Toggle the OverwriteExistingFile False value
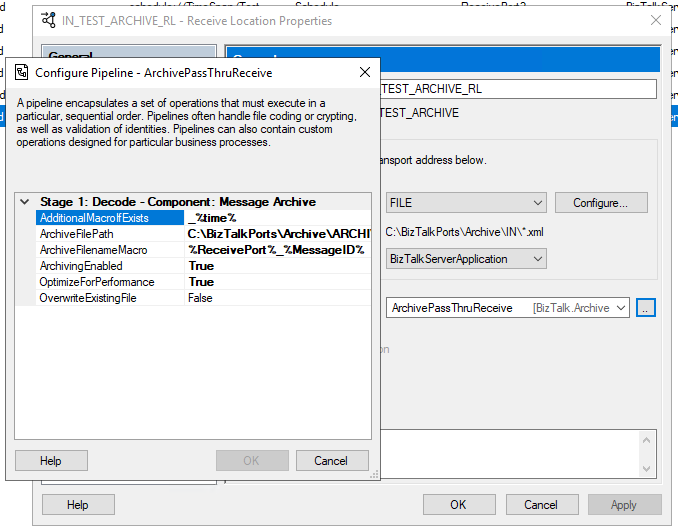Viewport: 678px width, 531px height. click(x=278, y=298)
